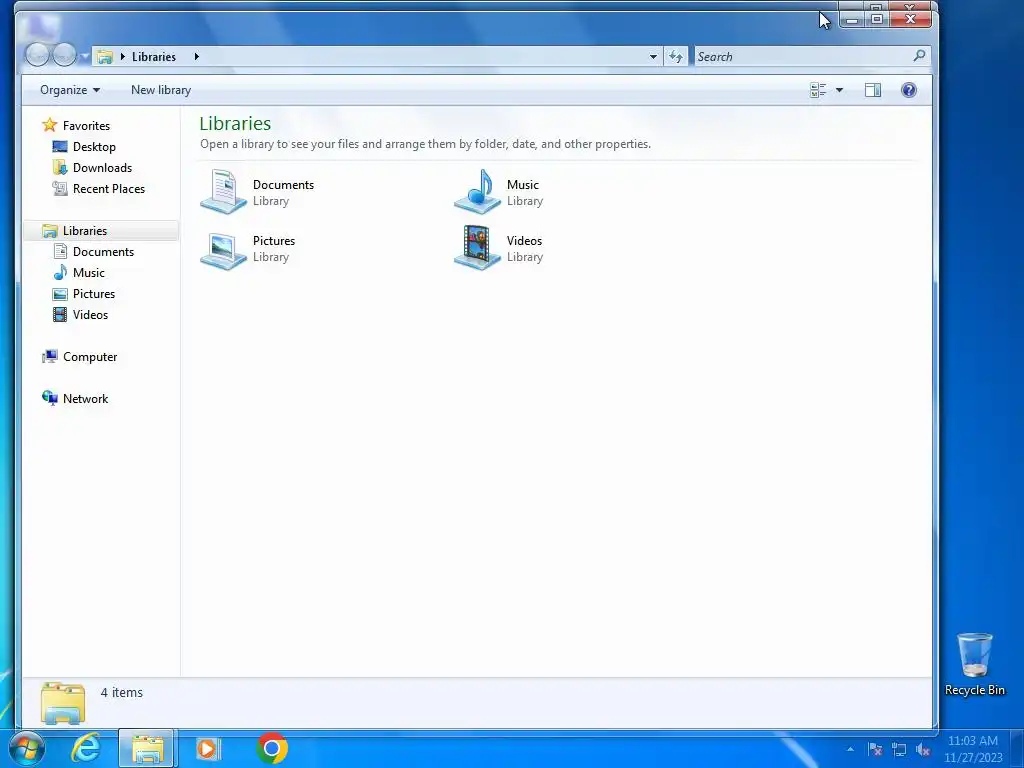Open Downloads in Favorites

point(92,168)
